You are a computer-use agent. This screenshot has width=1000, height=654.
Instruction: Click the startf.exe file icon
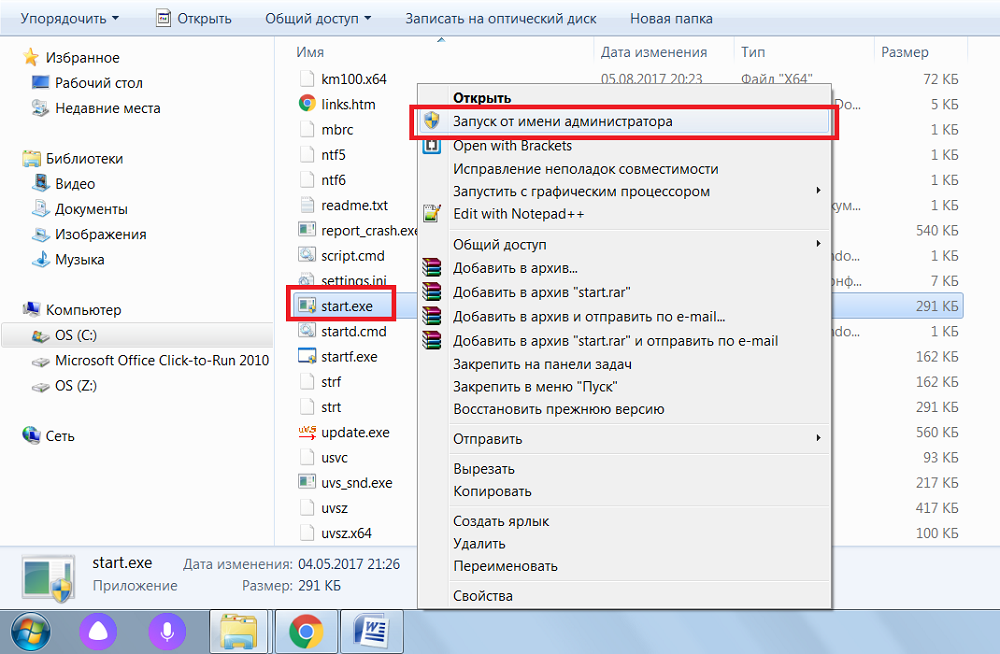click(x=307, y=355)
